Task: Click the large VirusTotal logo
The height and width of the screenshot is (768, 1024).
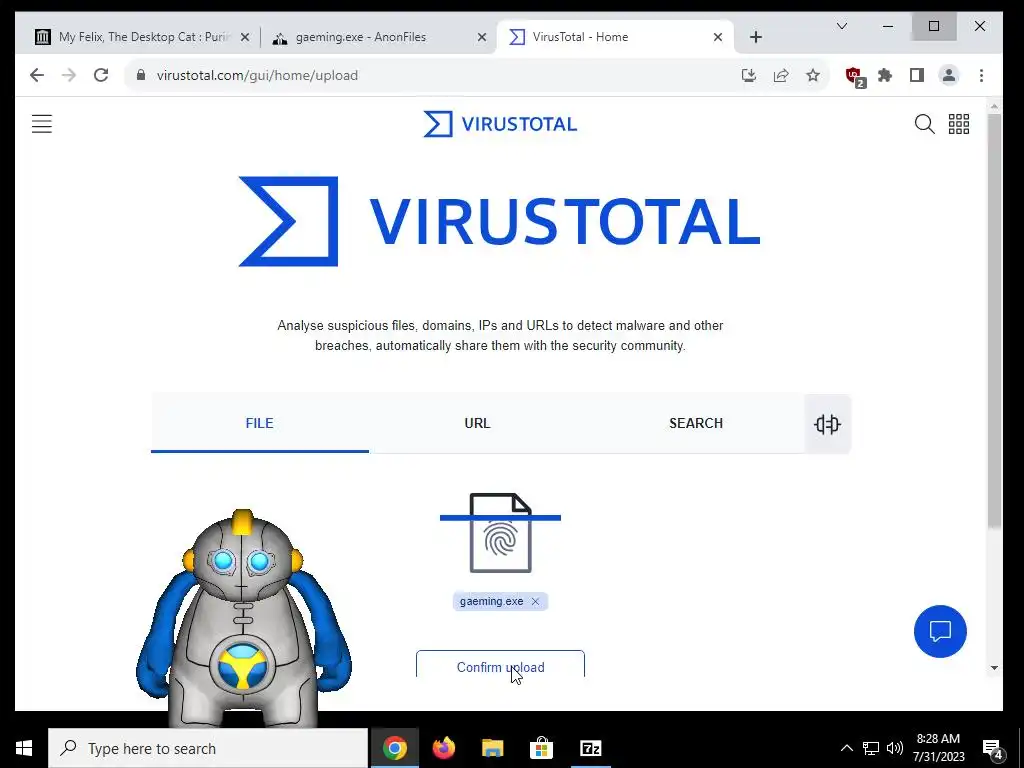Action: pyautogui.click(x=500, y=221)
